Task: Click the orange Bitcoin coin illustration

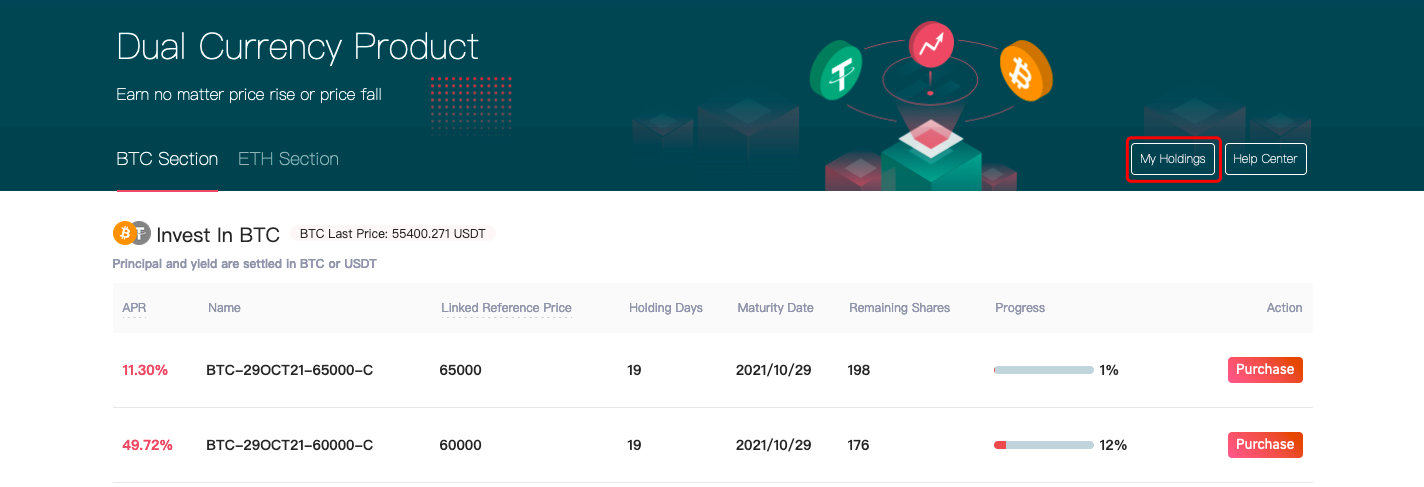Action: pos(1027,69)
